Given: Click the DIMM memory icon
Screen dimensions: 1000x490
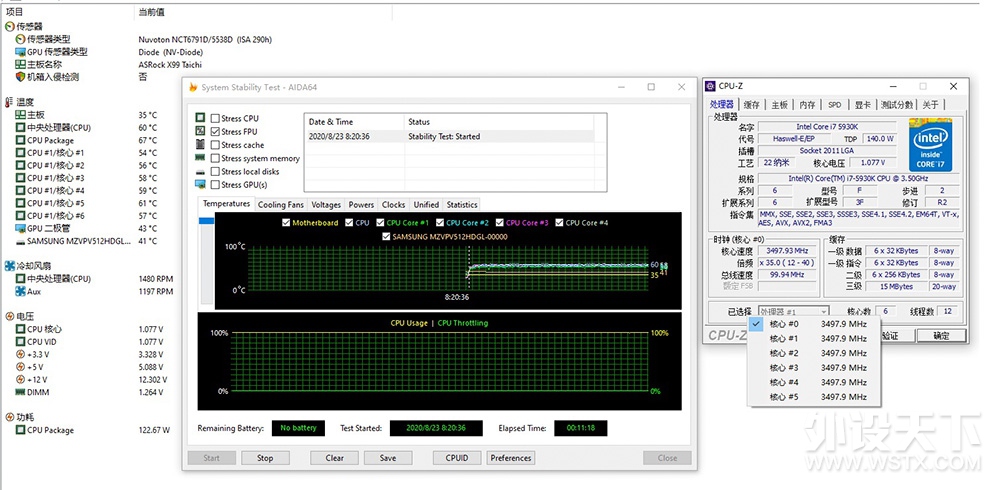Looking at the screenshot, I should point(21,392).
